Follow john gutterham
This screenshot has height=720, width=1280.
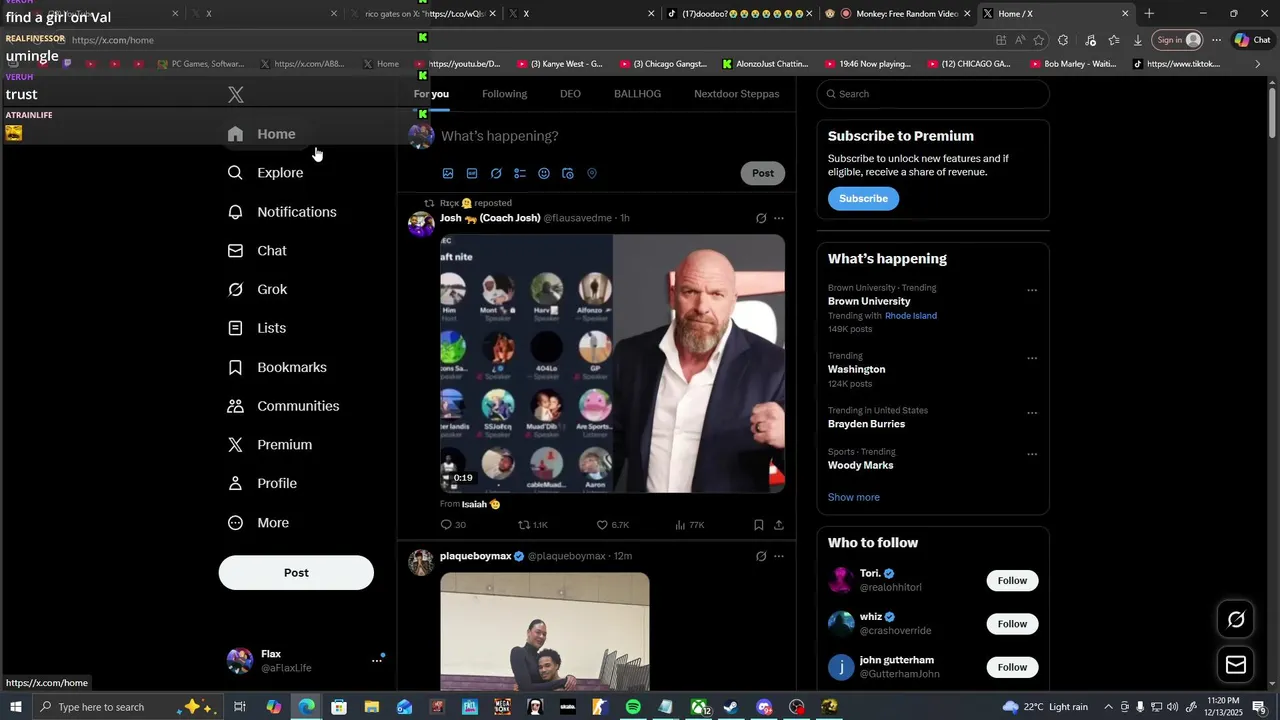coord(1012,667)
